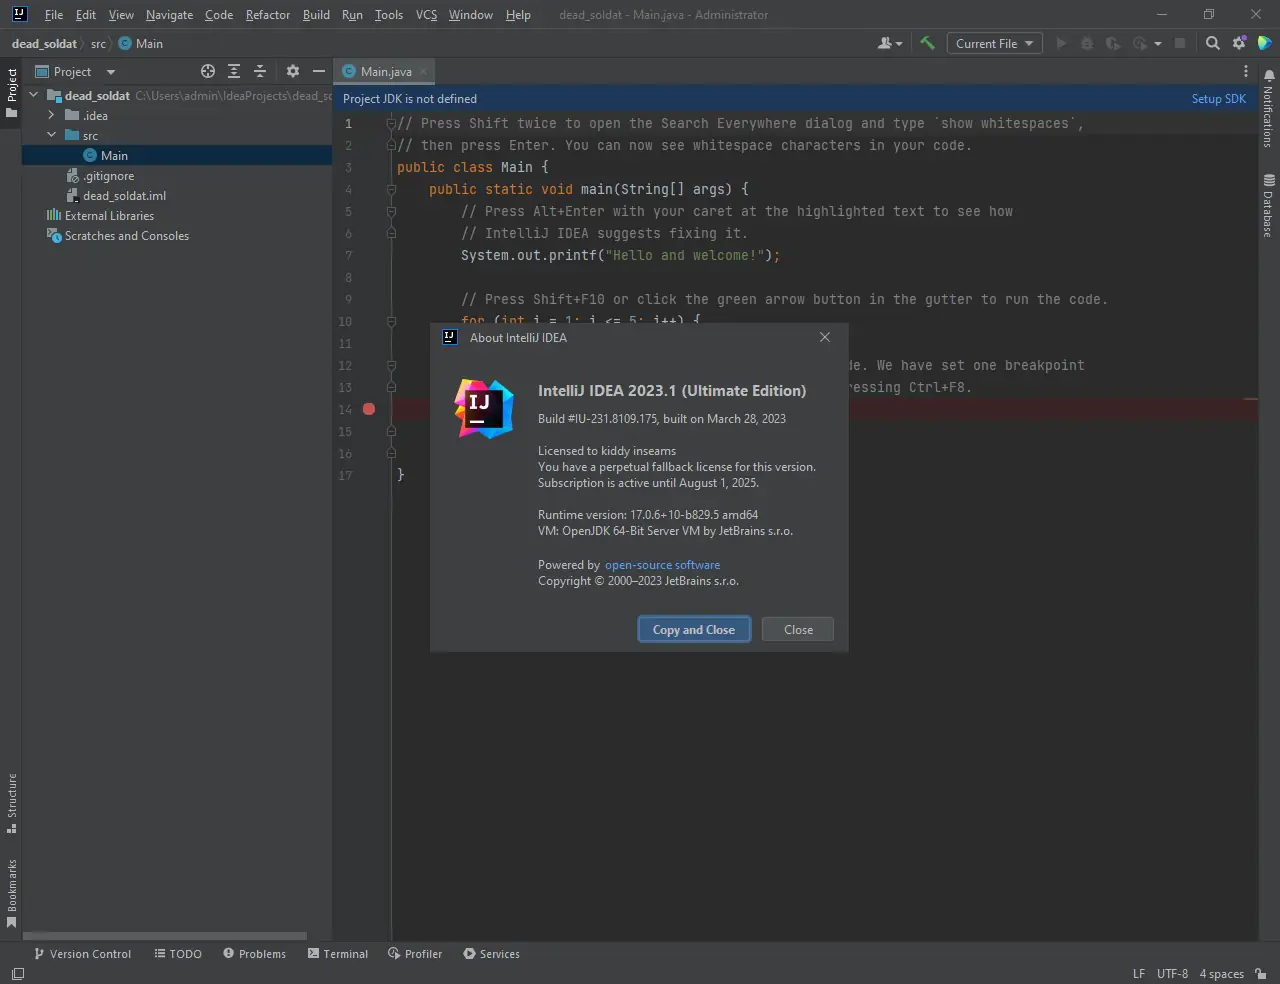Click the Debug bug icon in toolbar
The image size is (1280, 984).
tap(1087, 43)
